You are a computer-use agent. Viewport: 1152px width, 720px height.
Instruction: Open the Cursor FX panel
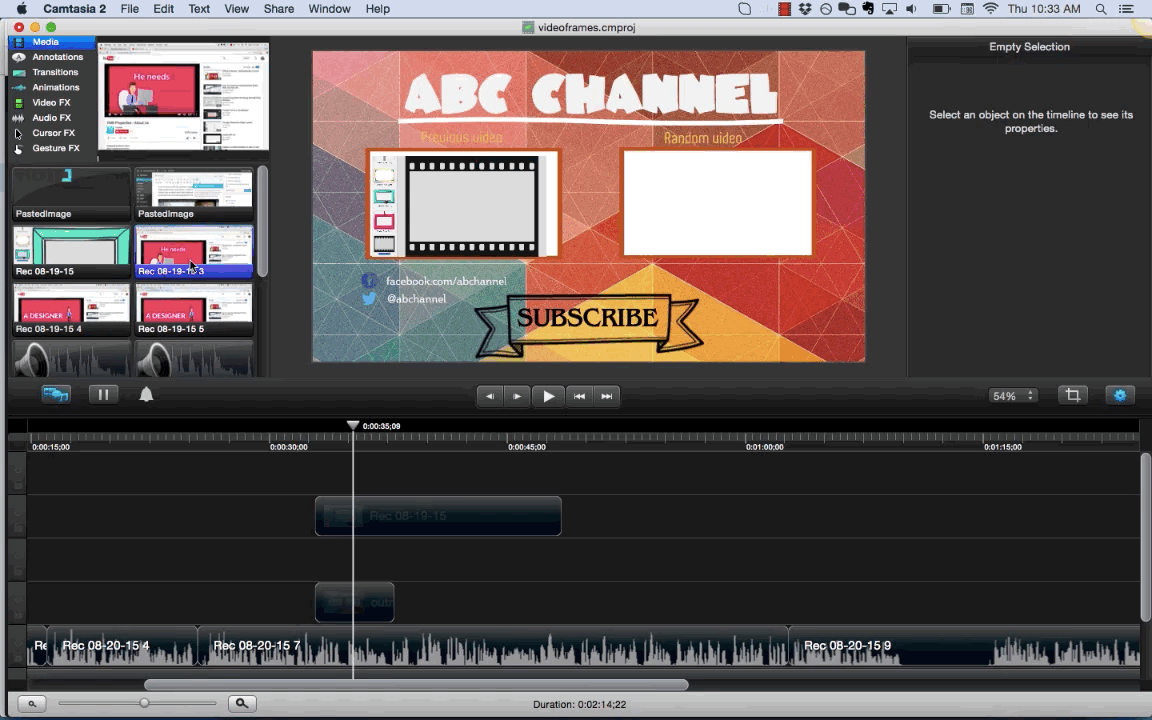(x=53, y=133)
